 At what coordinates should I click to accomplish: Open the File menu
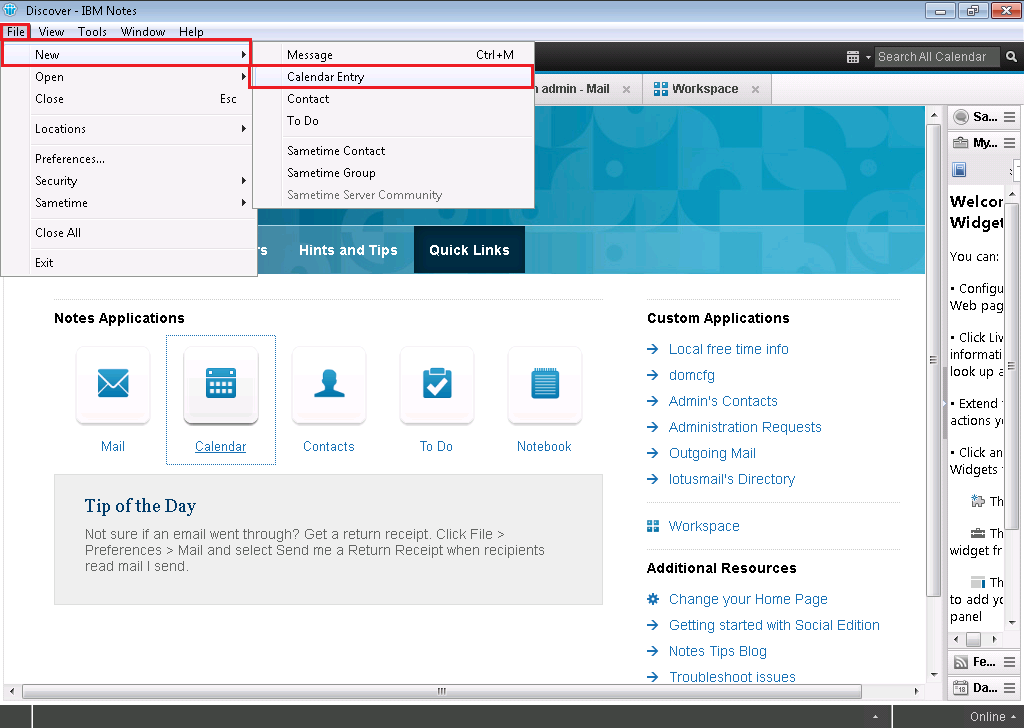click(16, 31)
